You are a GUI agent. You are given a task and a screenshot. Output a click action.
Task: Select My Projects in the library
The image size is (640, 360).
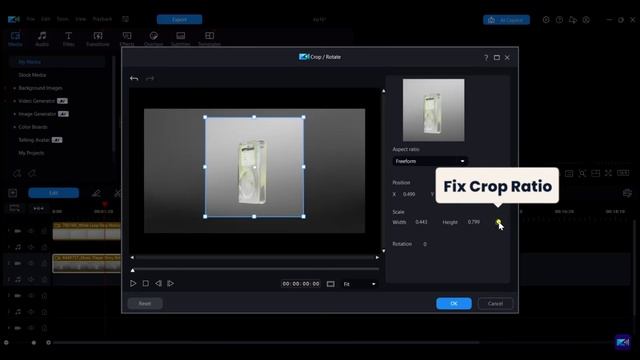coord(31,153)
